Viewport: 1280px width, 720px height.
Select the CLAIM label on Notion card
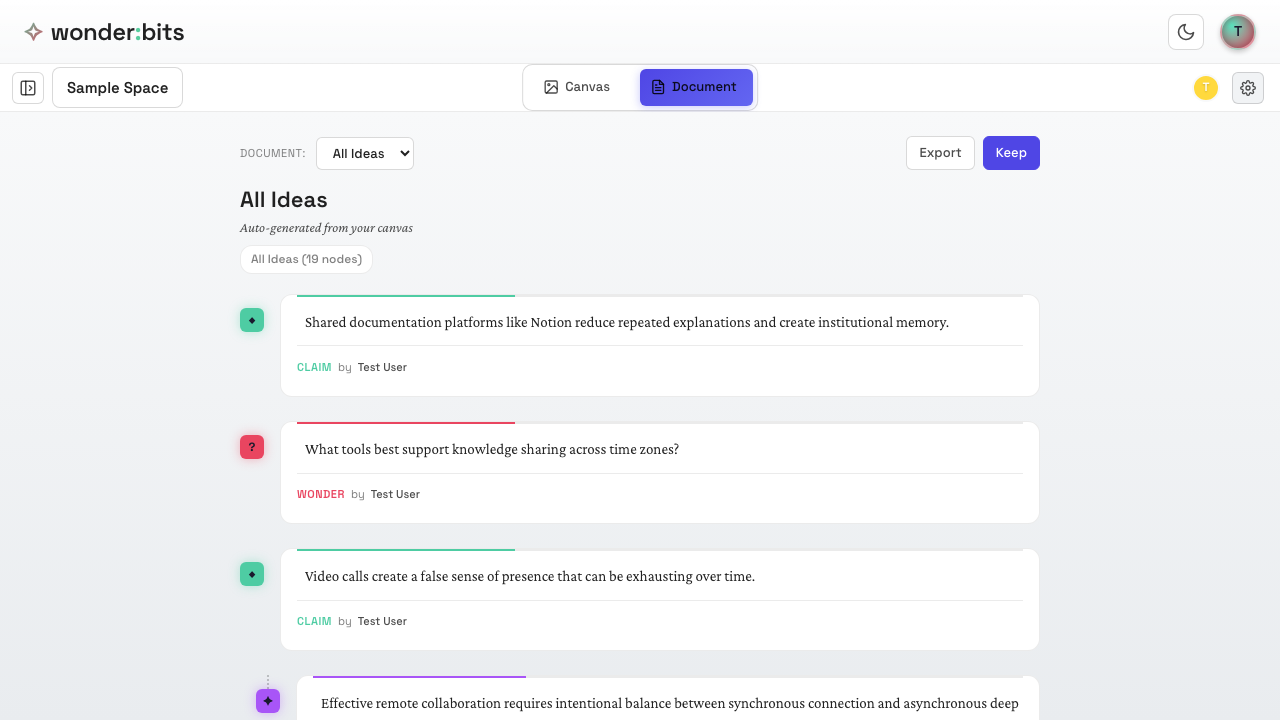314,367
